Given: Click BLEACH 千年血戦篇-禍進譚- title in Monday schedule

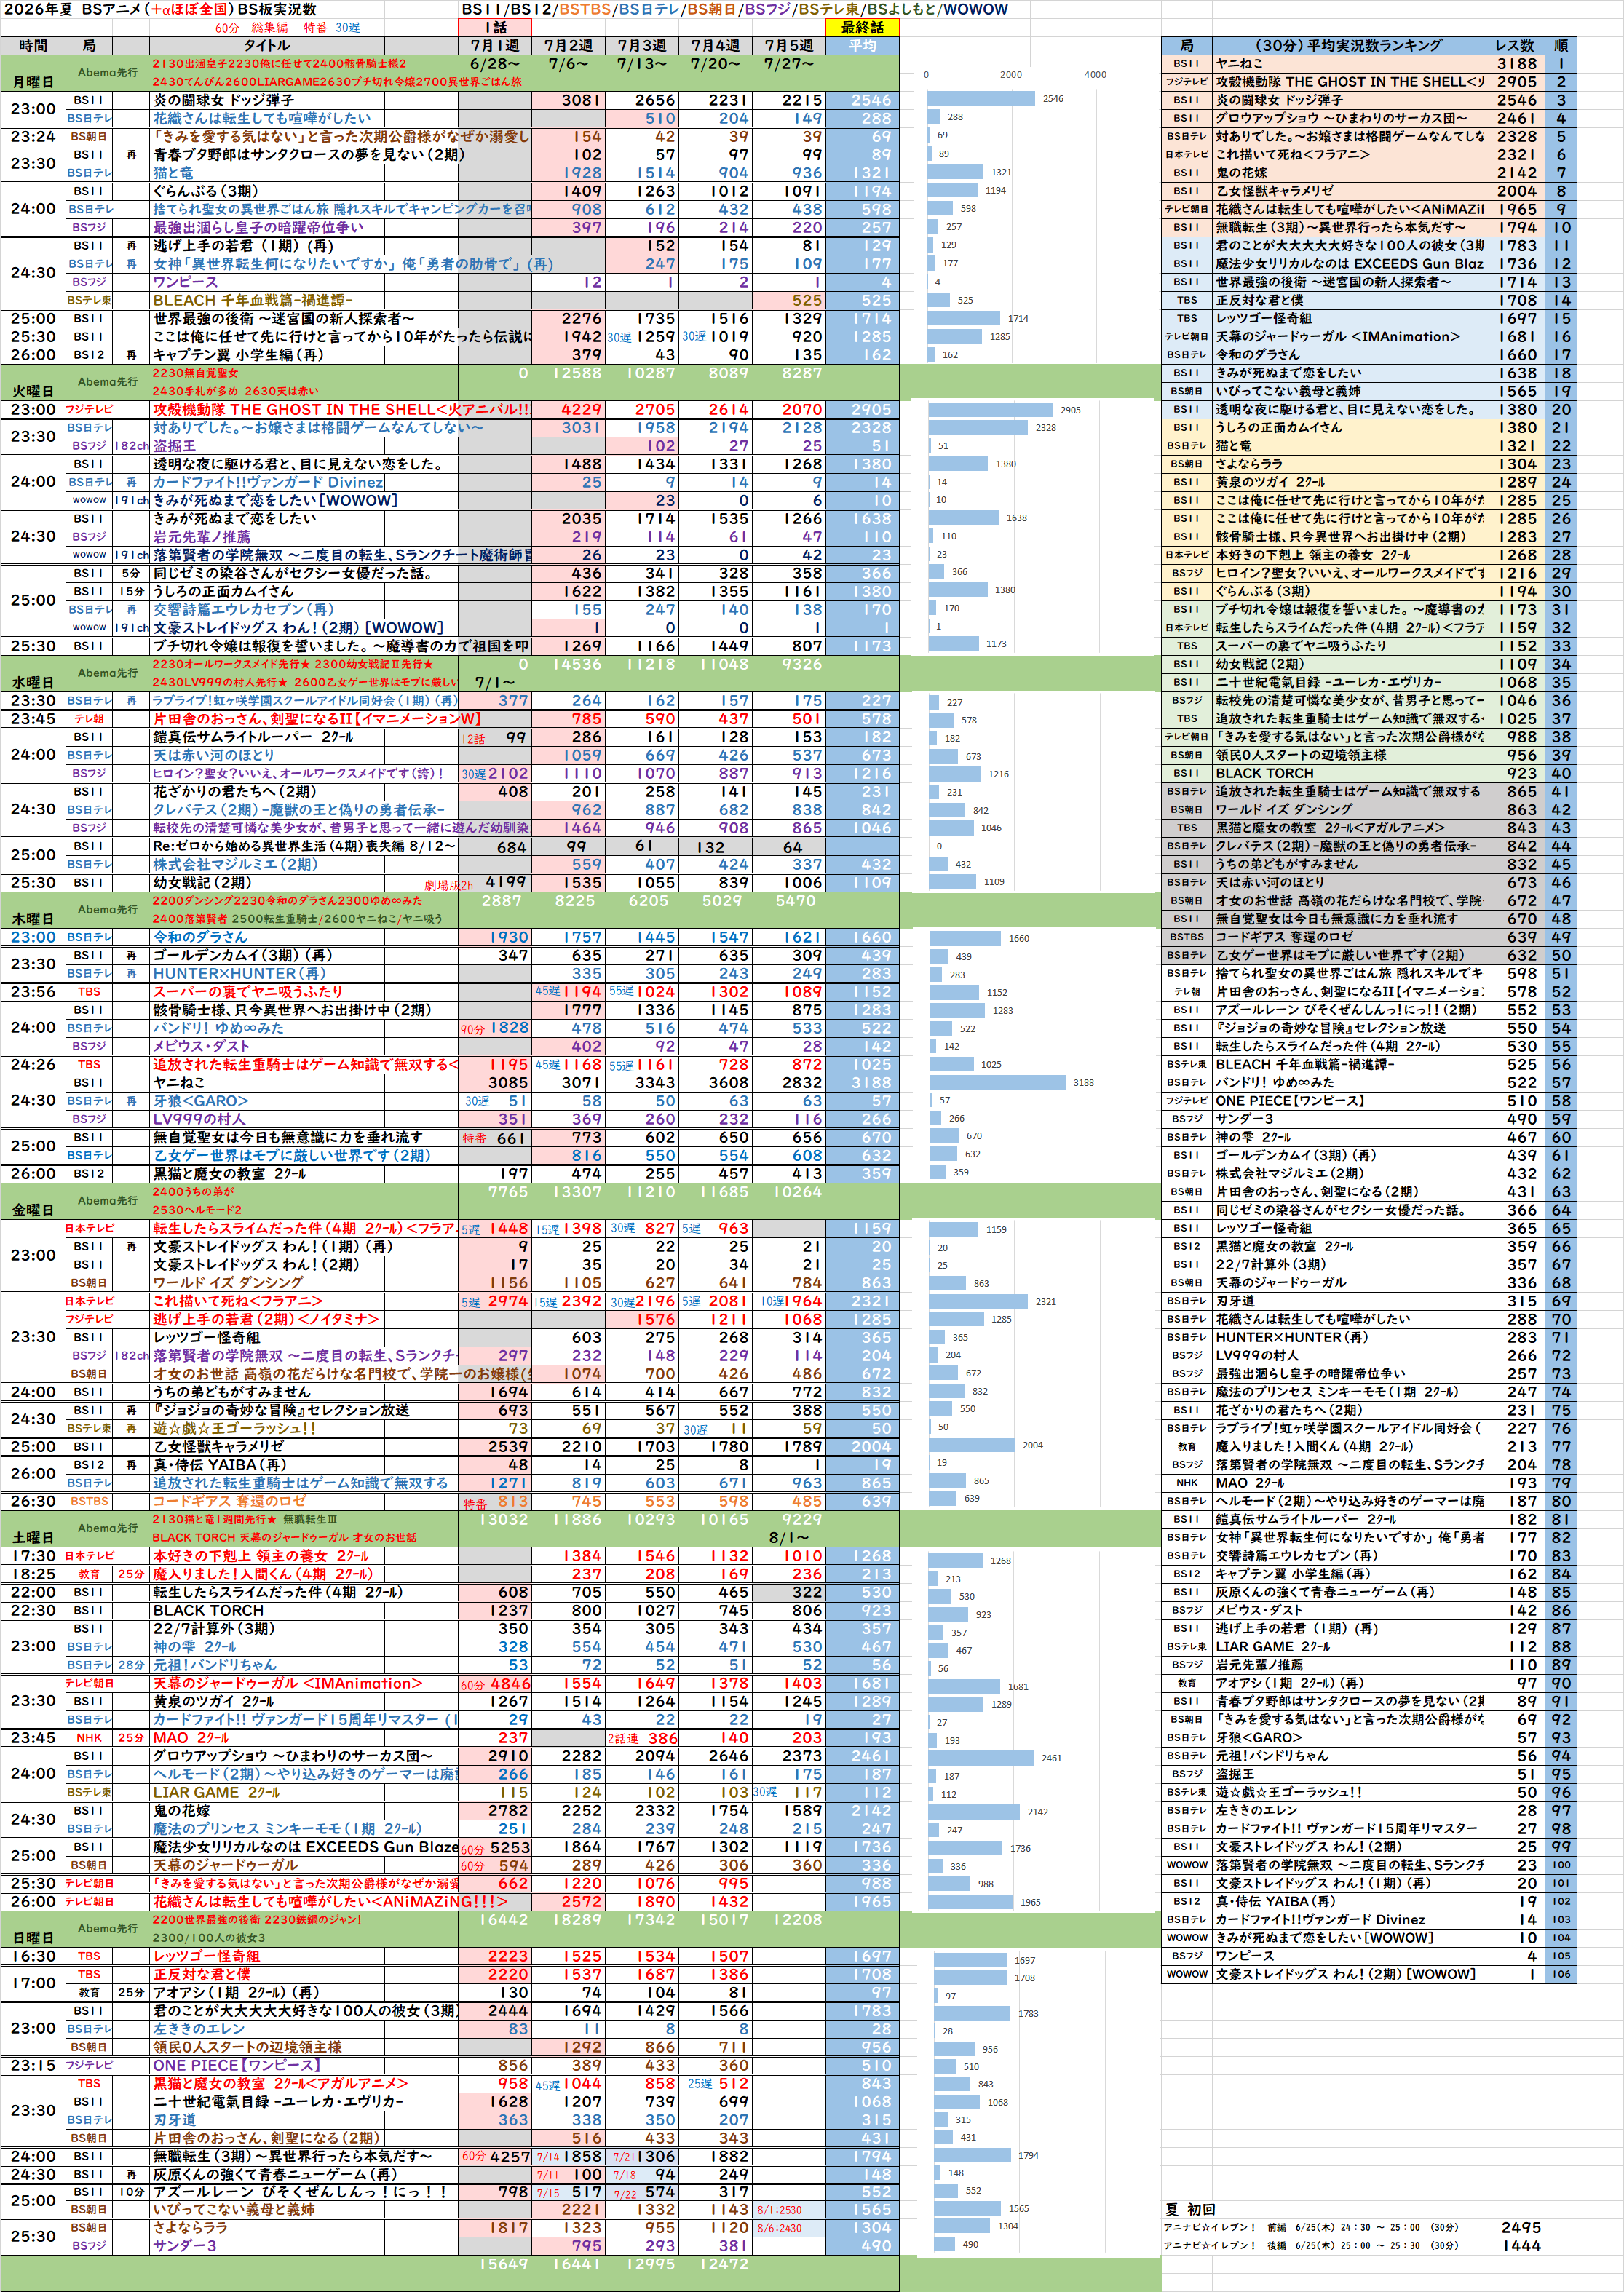Looking at the screenshot, I should click(253, 300).
